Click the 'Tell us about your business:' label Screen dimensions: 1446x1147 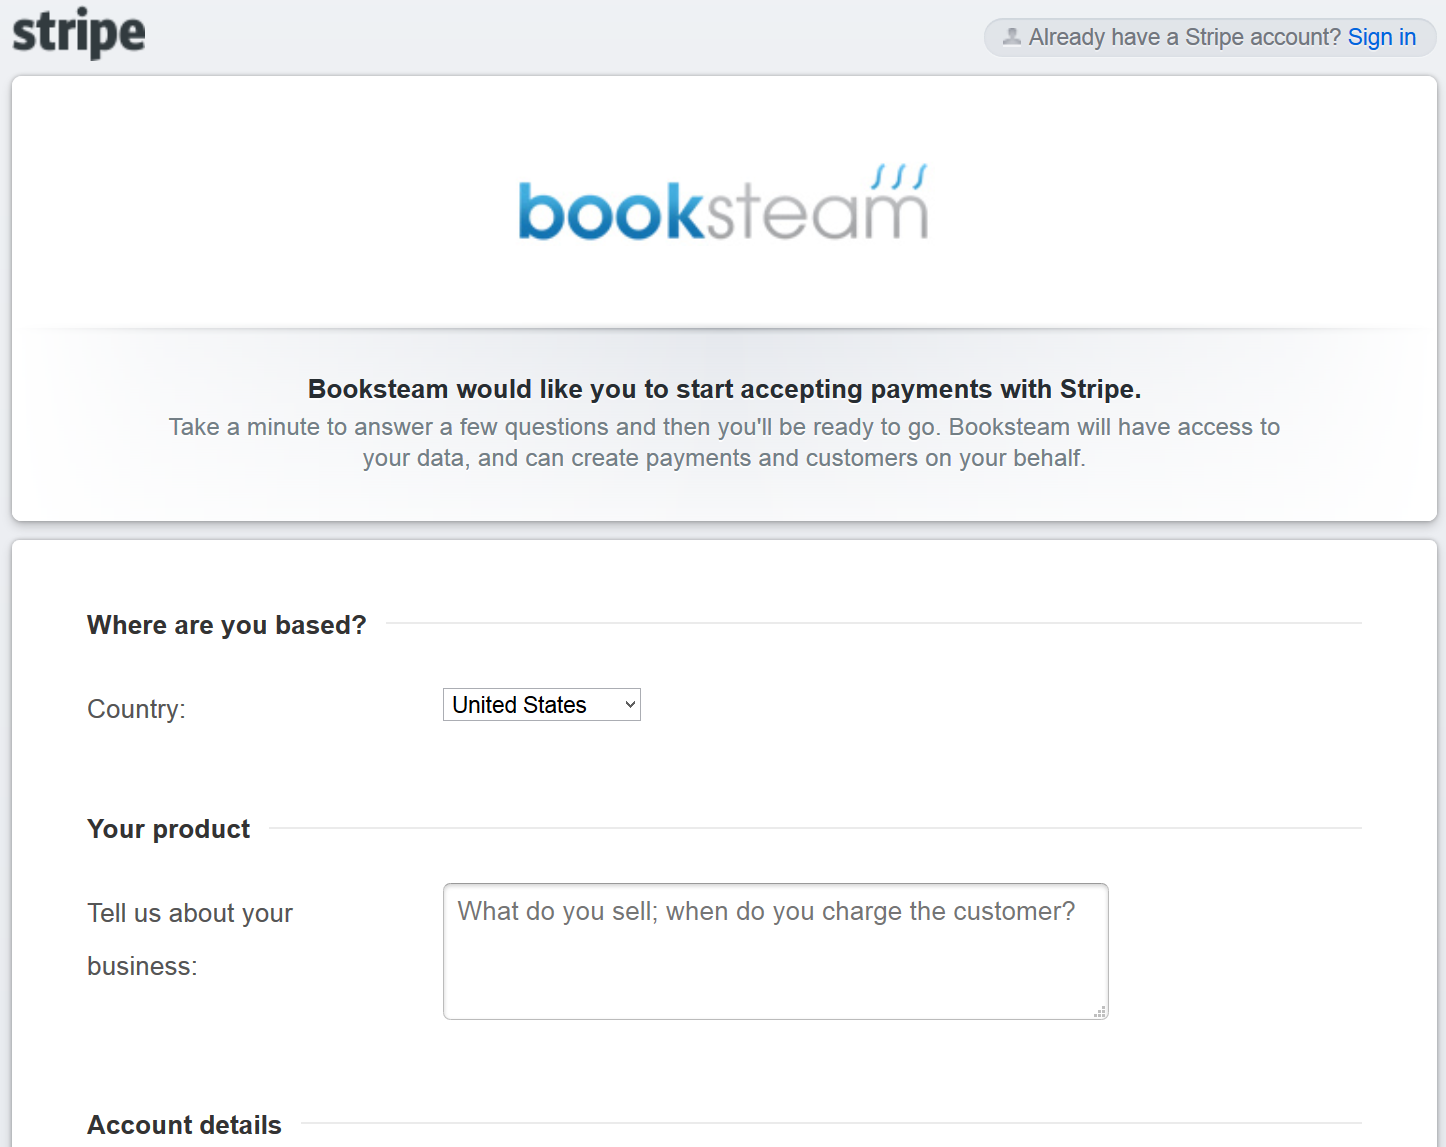pyautogui.click(x=190, y=939)
